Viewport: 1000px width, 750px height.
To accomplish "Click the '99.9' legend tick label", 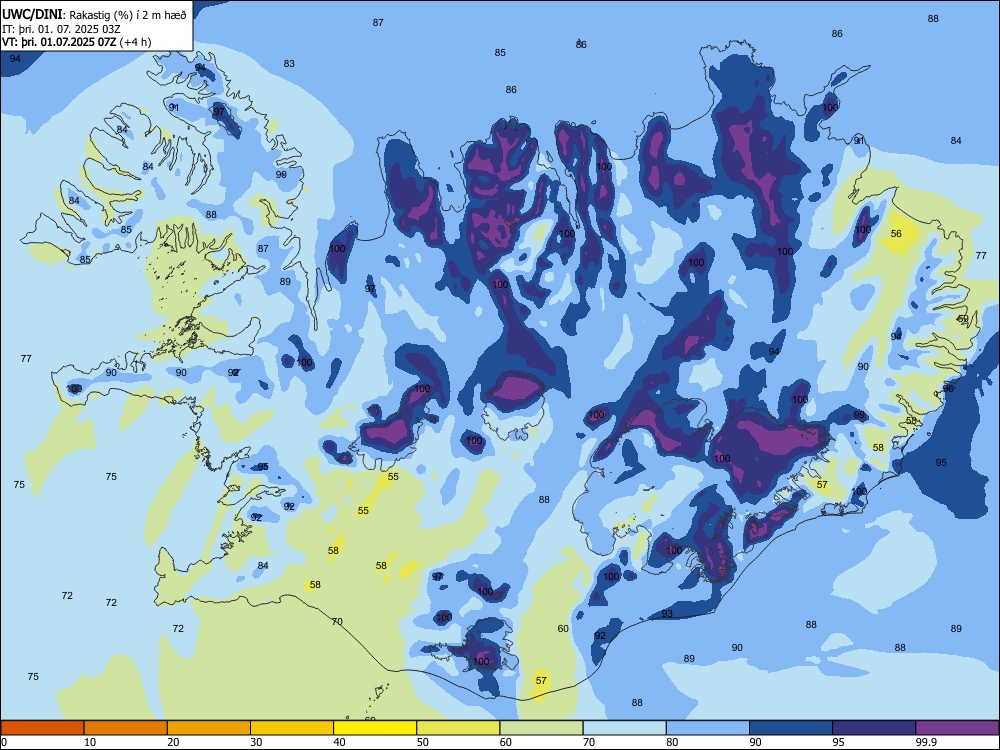I will (925, 742).
